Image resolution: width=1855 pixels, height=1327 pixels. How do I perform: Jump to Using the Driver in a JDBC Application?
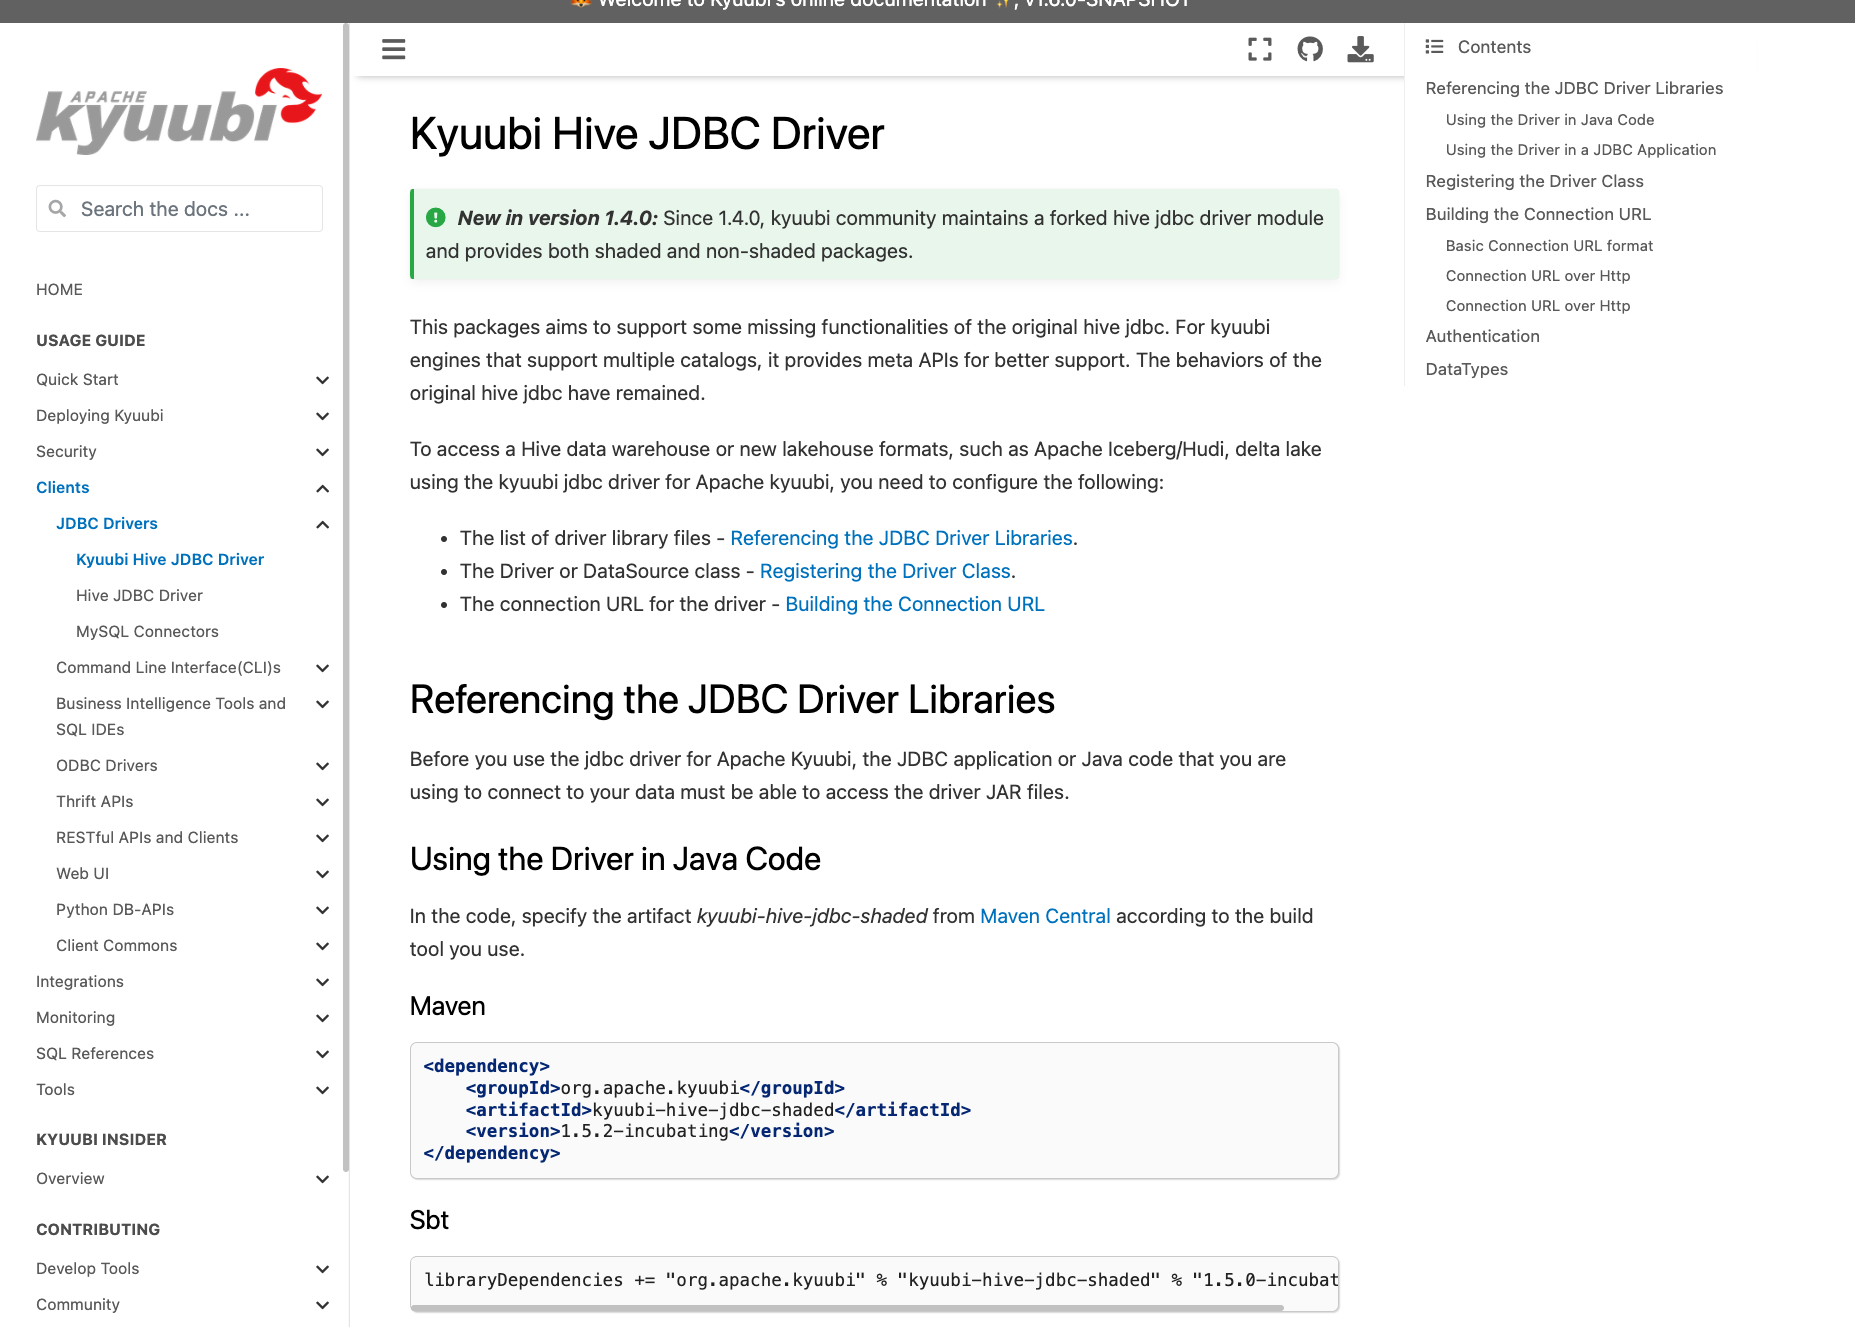point(1581,149)
